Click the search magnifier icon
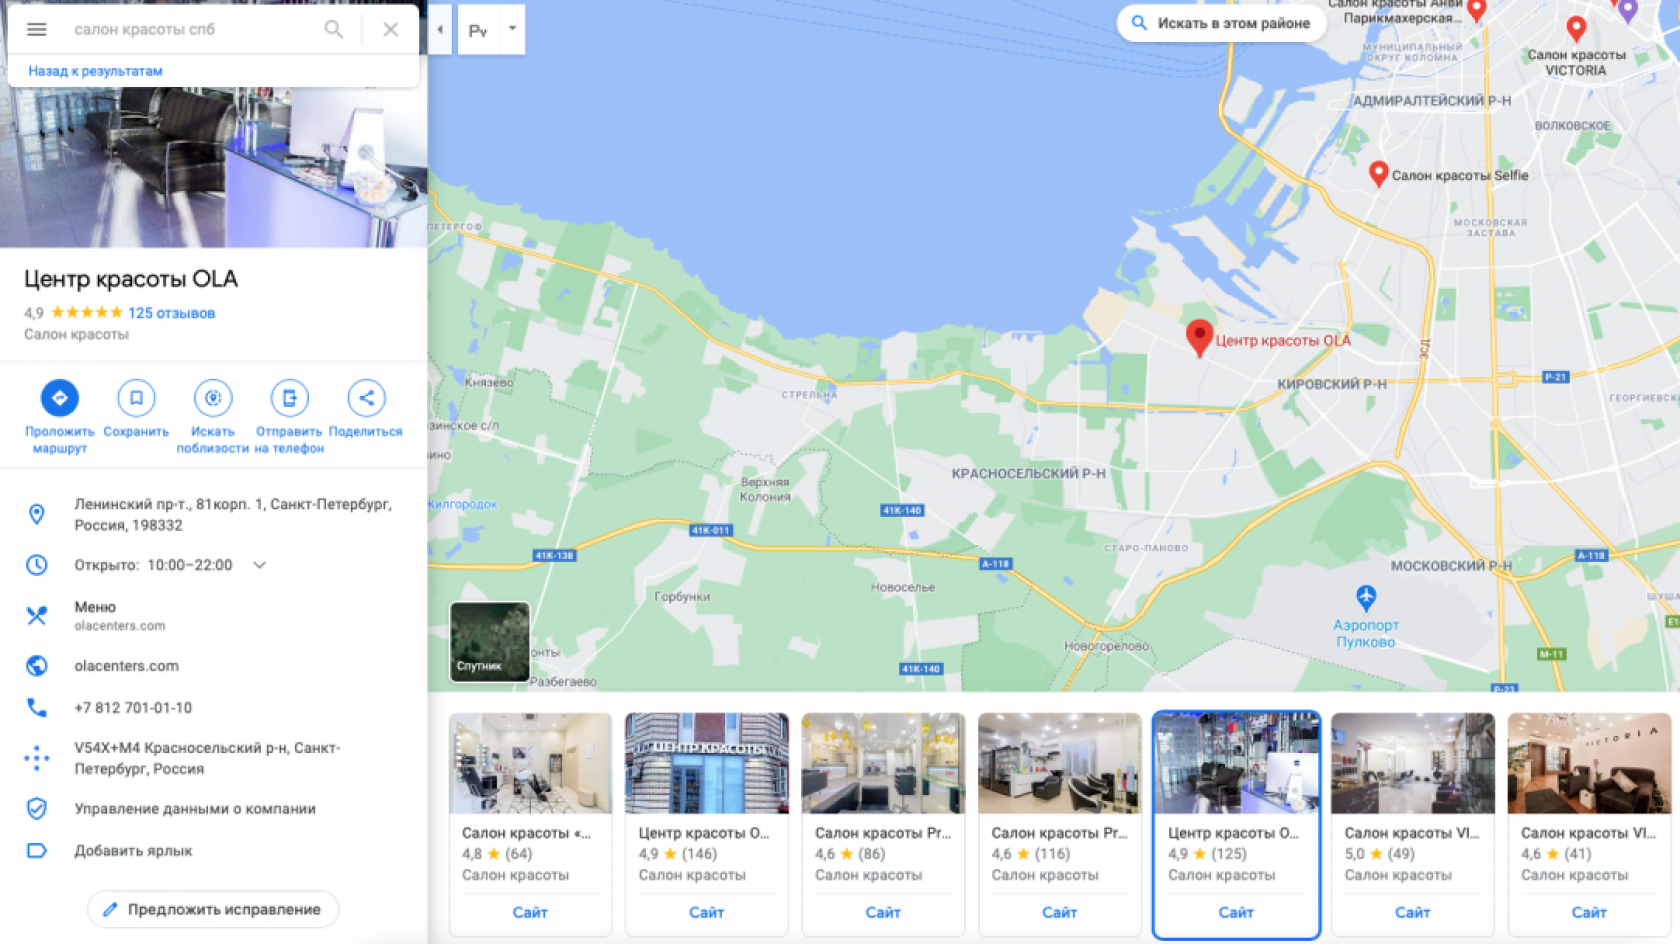This screenshot has width=1680, height=944. [334, 29]
